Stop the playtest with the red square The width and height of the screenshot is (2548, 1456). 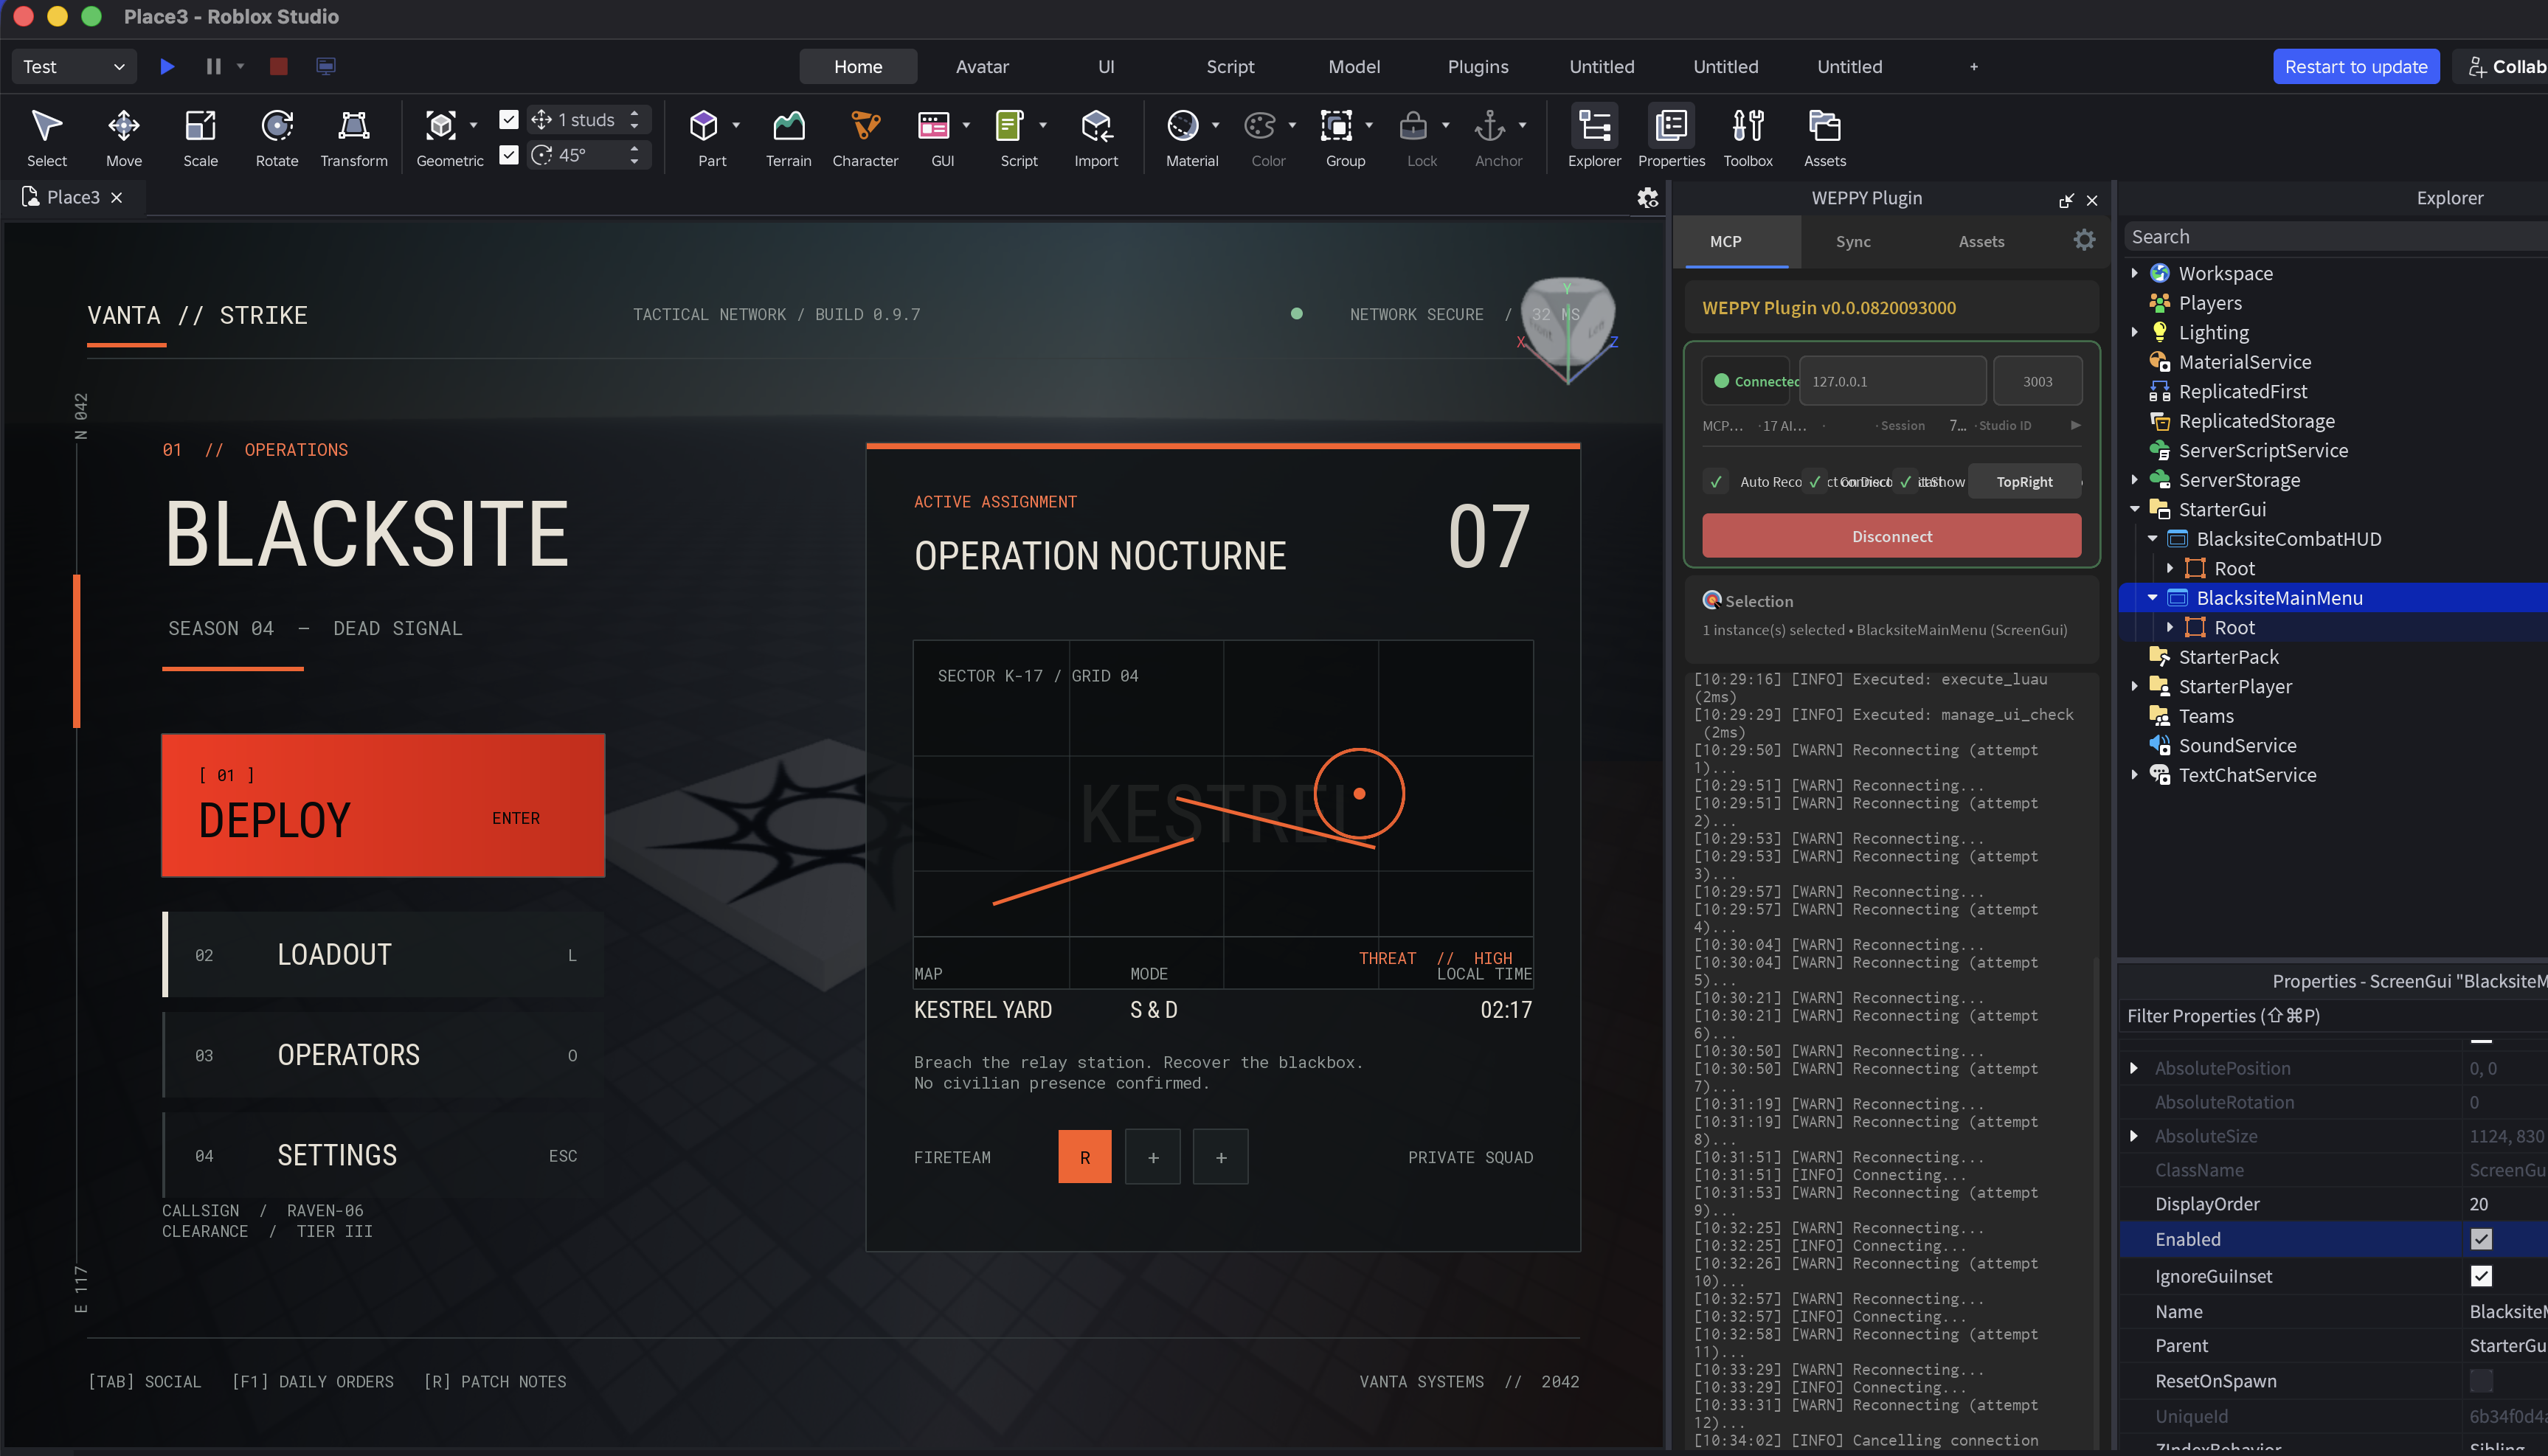coord(279,66)
